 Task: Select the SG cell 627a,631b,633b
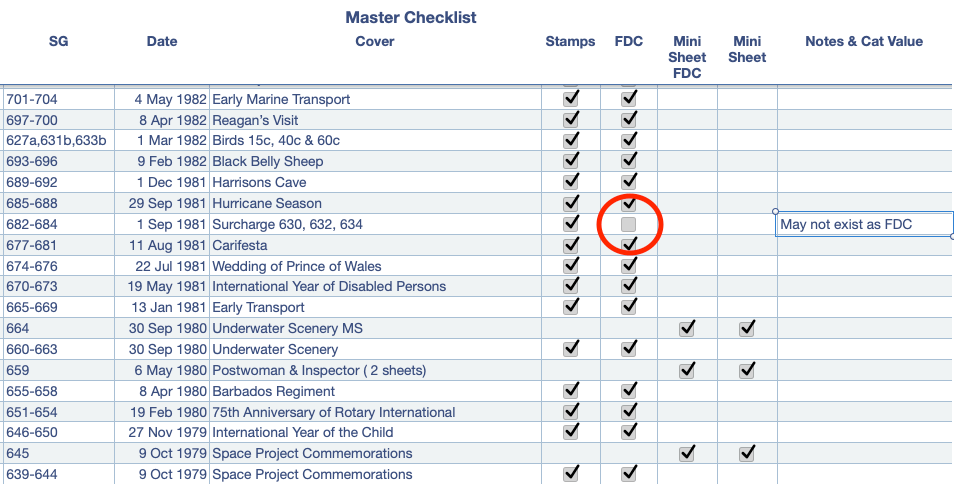tap(58, 140)
